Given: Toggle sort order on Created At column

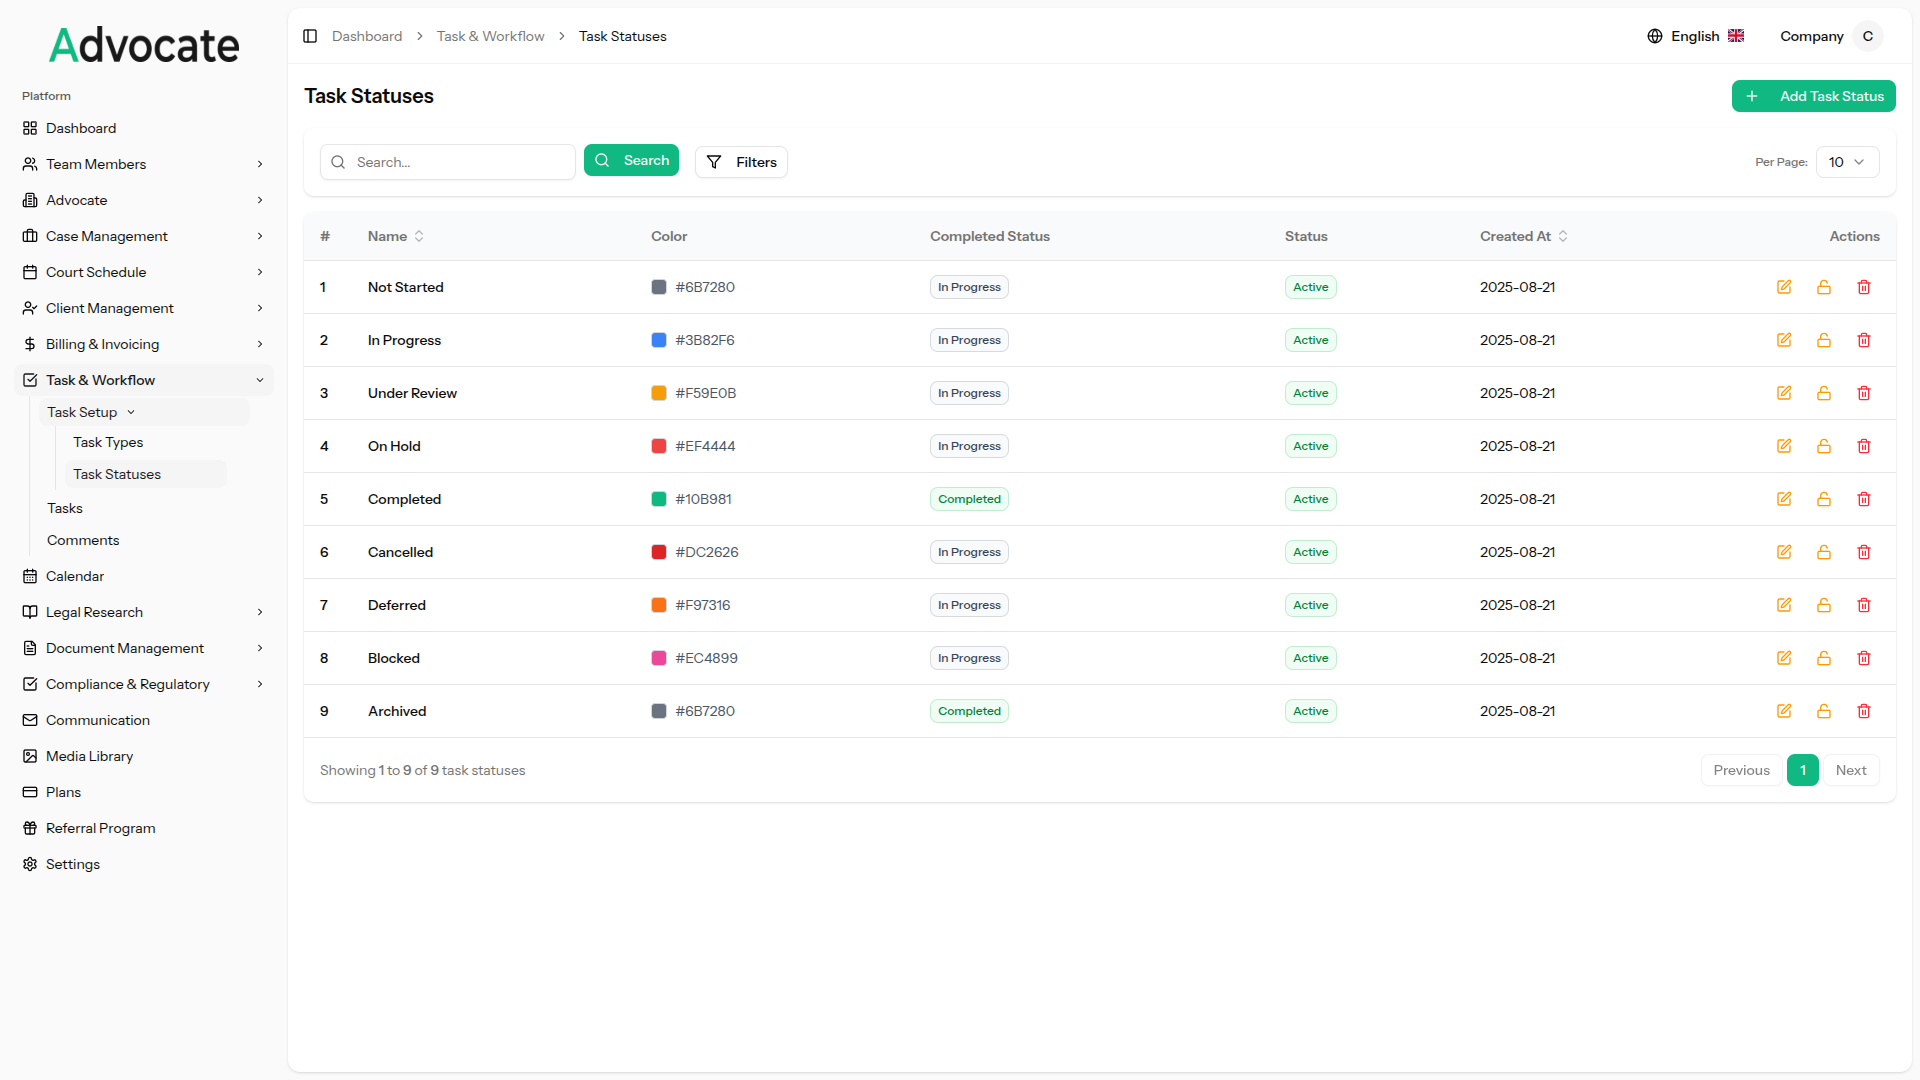Looking at the screenshot, I should click(x=1565, y=236).
